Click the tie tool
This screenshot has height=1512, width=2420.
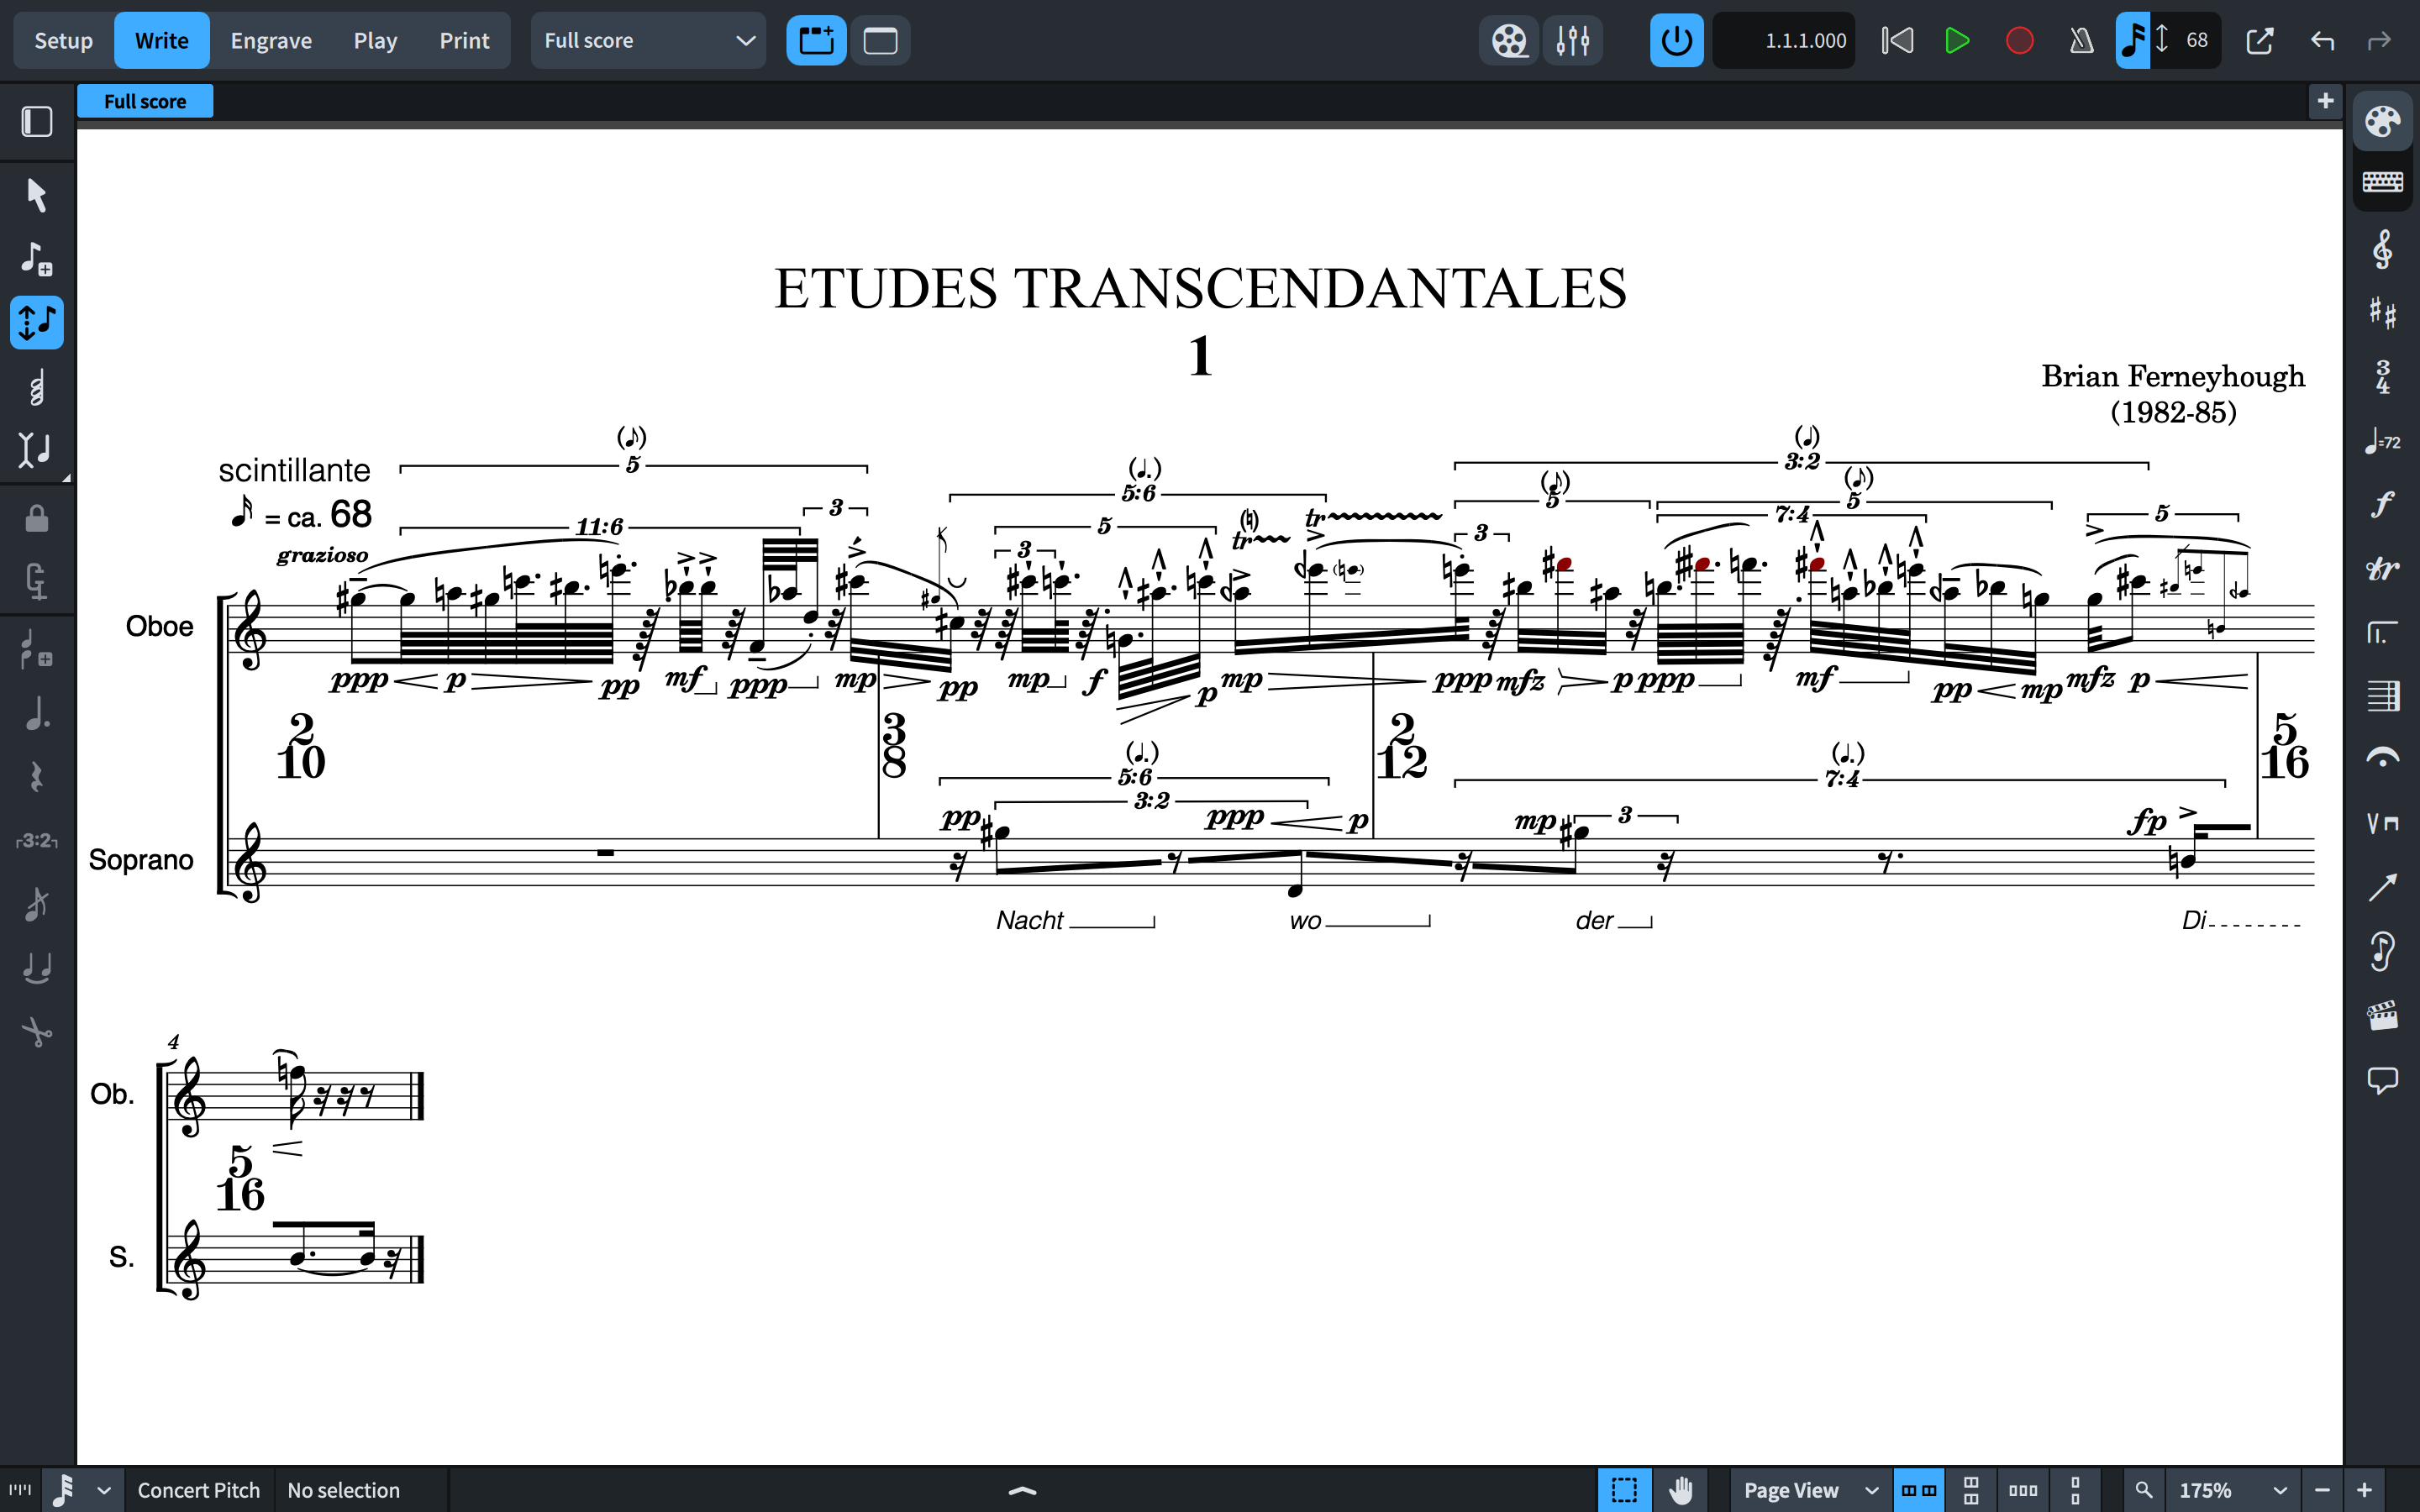pyautogui.click(x=37, y=968)
